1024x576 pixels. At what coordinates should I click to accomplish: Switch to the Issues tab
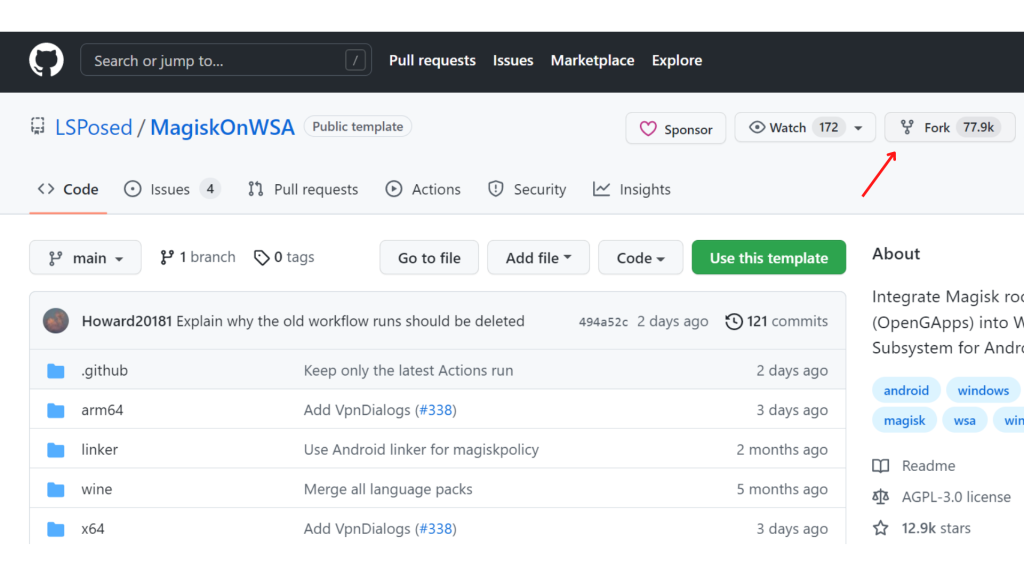(172, 189)
